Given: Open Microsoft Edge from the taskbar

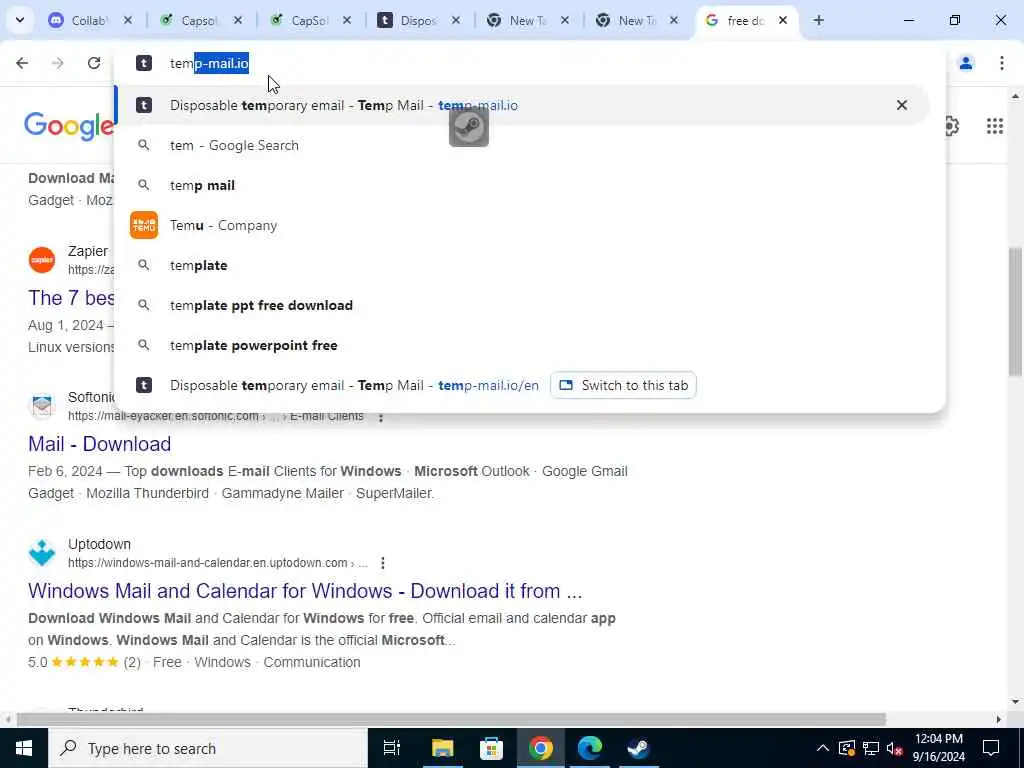Looking at the screenshot, I should point(590,748).
